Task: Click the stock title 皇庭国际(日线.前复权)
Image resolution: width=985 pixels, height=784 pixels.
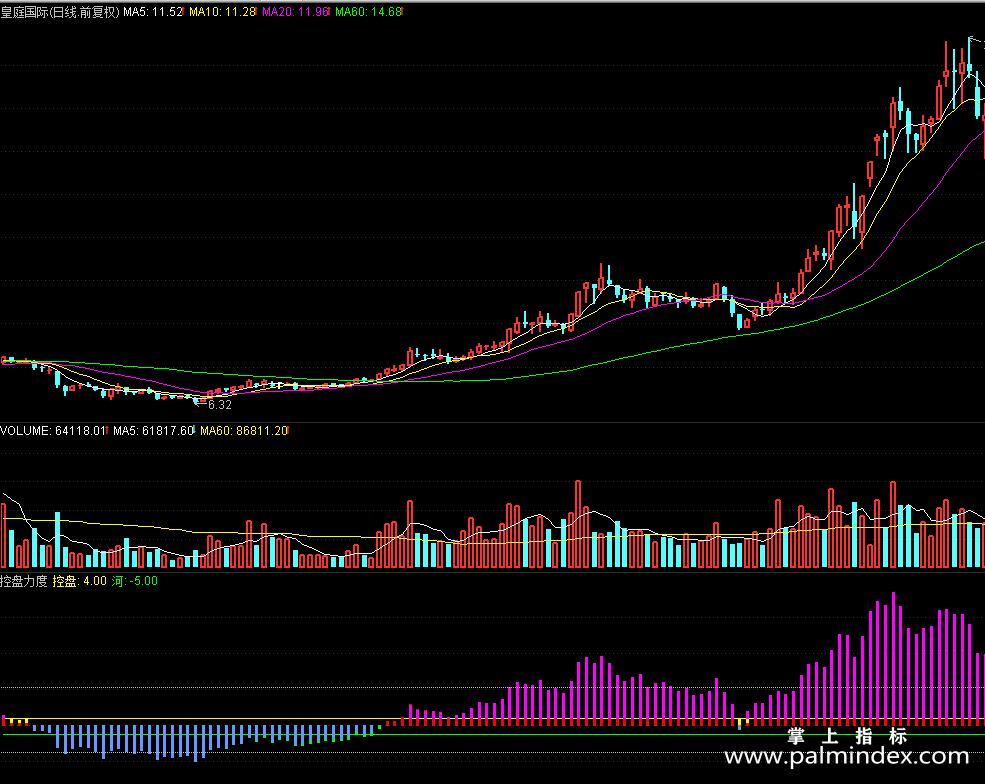Action: pos(60,12)
